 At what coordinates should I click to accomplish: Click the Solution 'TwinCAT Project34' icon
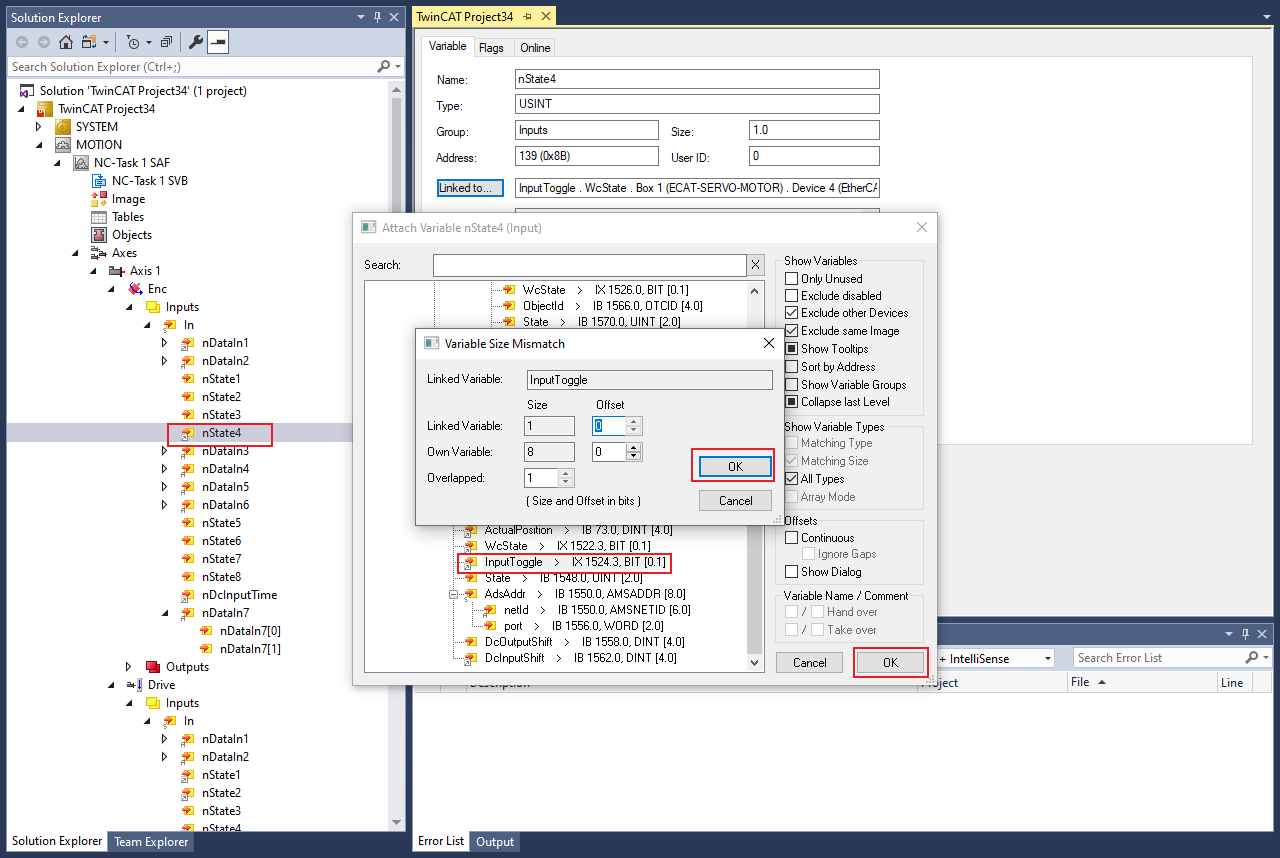(x=27, y=91)
